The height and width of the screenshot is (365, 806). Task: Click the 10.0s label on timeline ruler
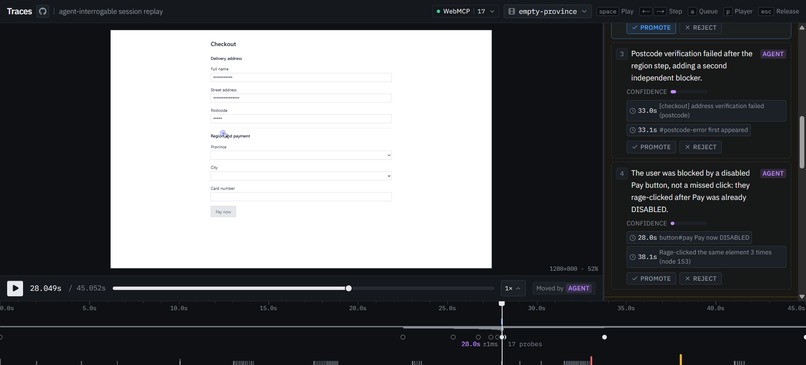point(178,308)
